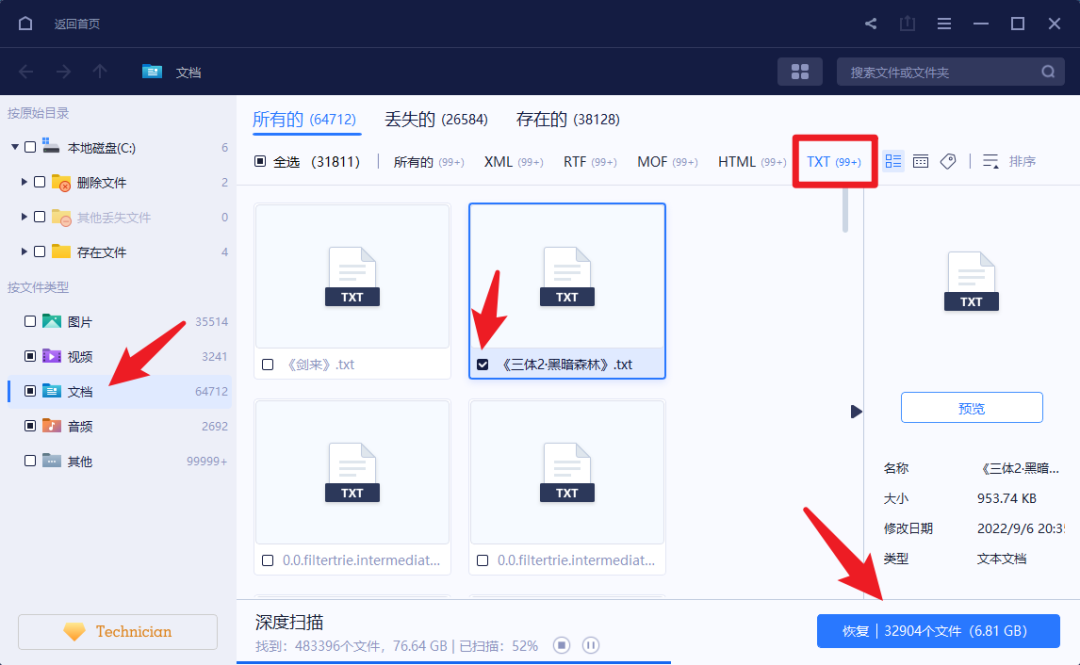
Task: Click 返回首页 return home link
Action: click(77, 24)
